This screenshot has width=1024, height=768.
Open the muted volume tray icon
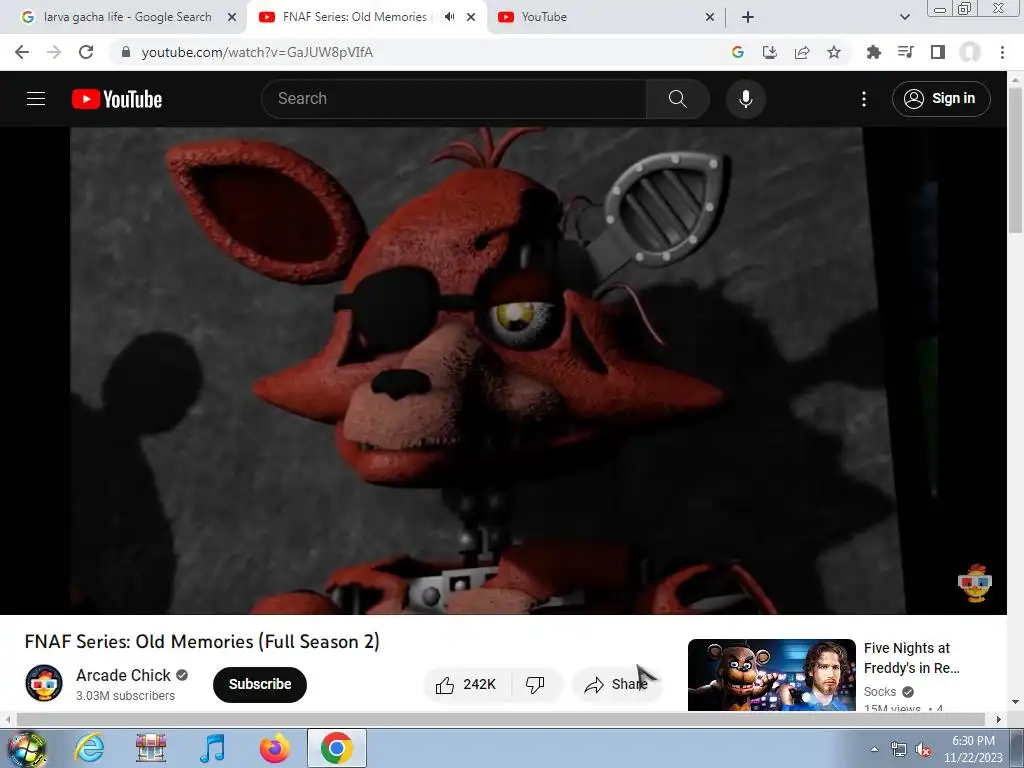[923, 750]
